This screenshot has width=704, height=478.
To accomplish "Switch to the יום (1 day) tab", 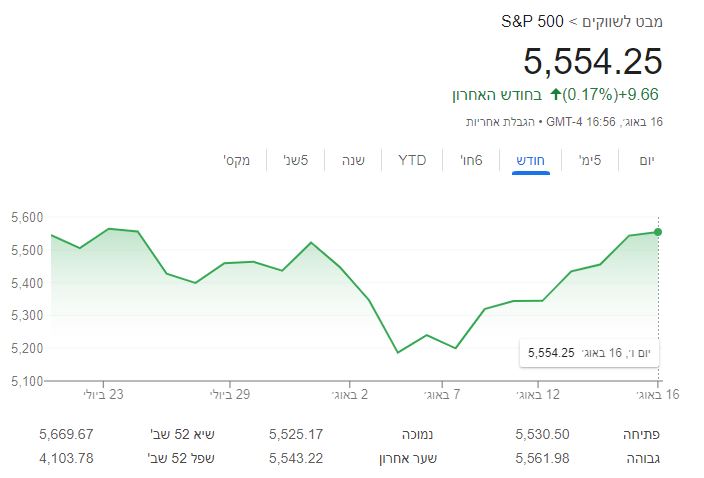I will pos(646,160).
